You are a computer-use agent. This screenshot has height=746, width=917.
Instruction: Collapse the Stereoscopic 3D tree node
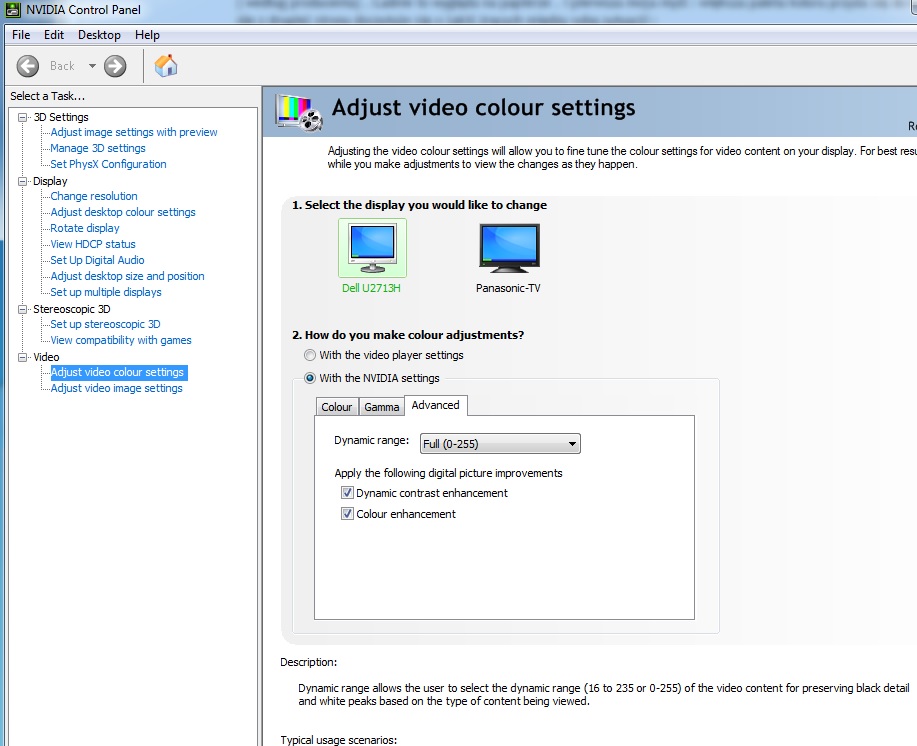[23, 309]
